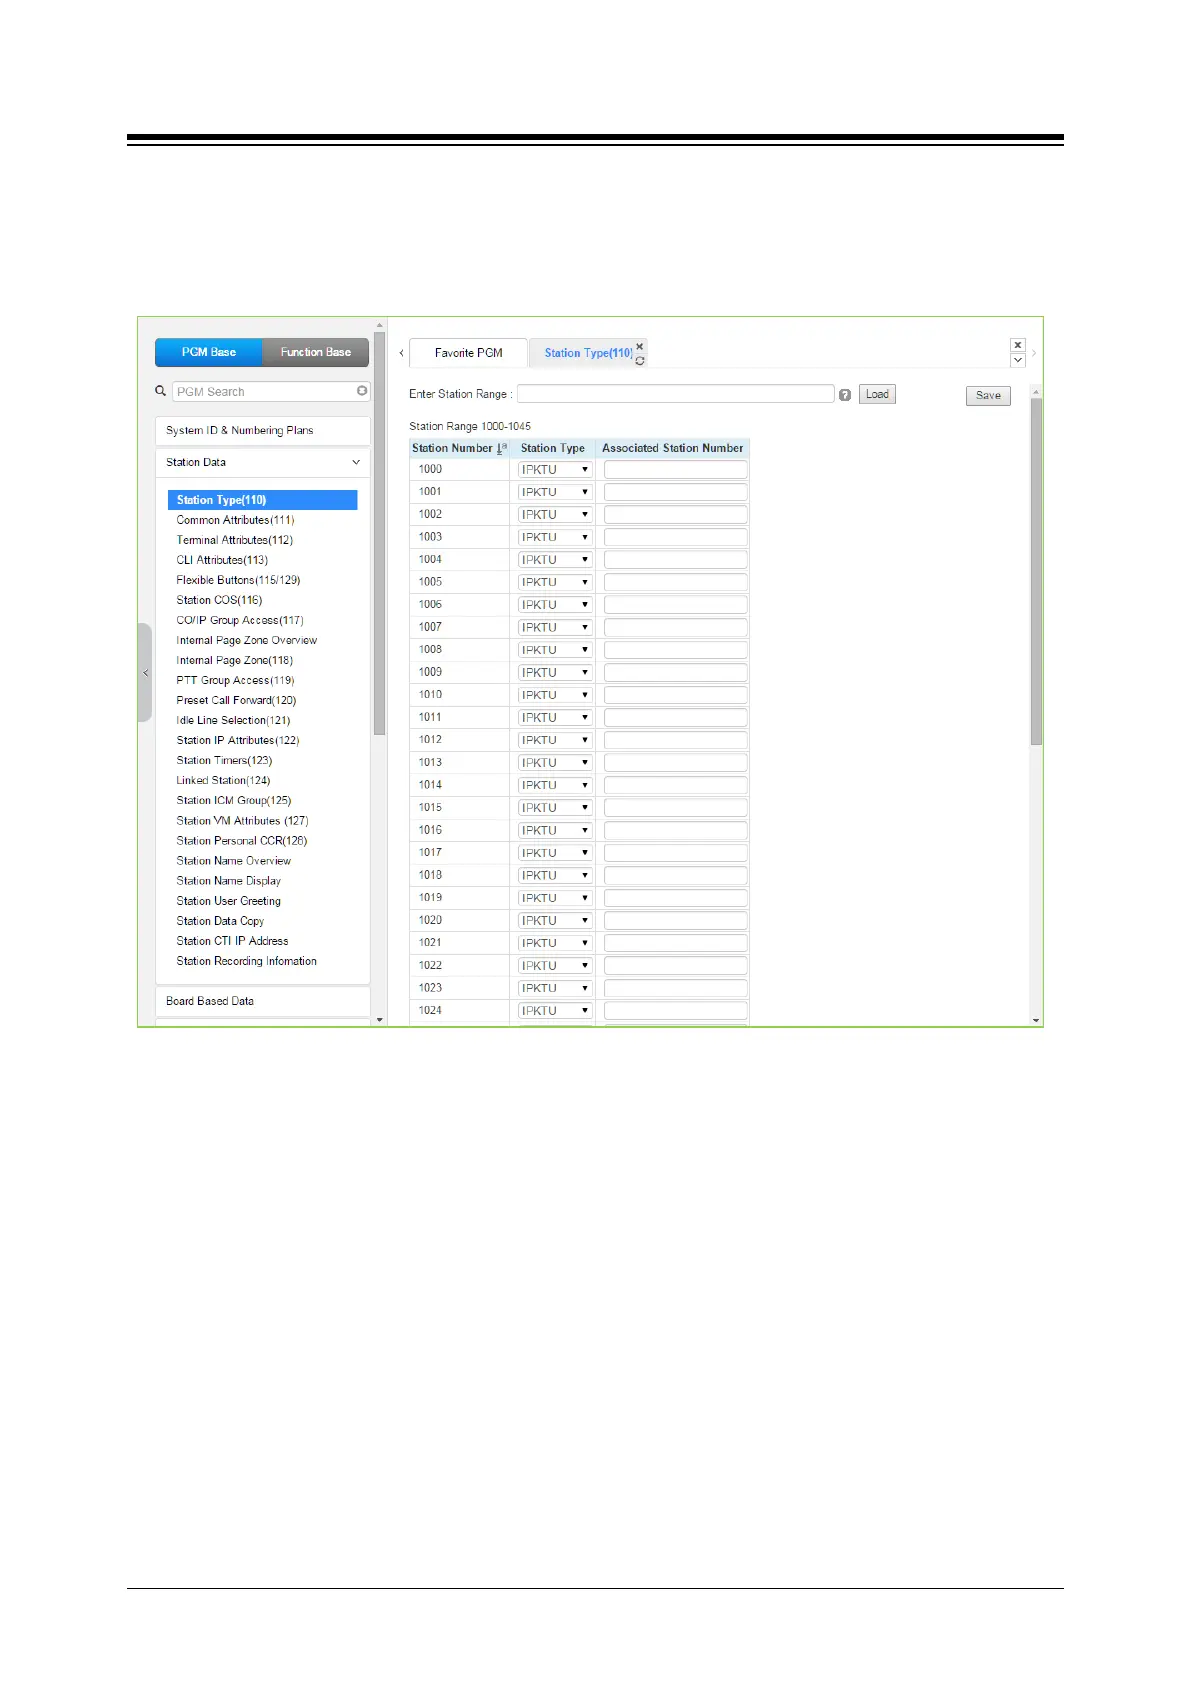
Task: Open Internal Page Zone(118)
Action: coord(234,660)
